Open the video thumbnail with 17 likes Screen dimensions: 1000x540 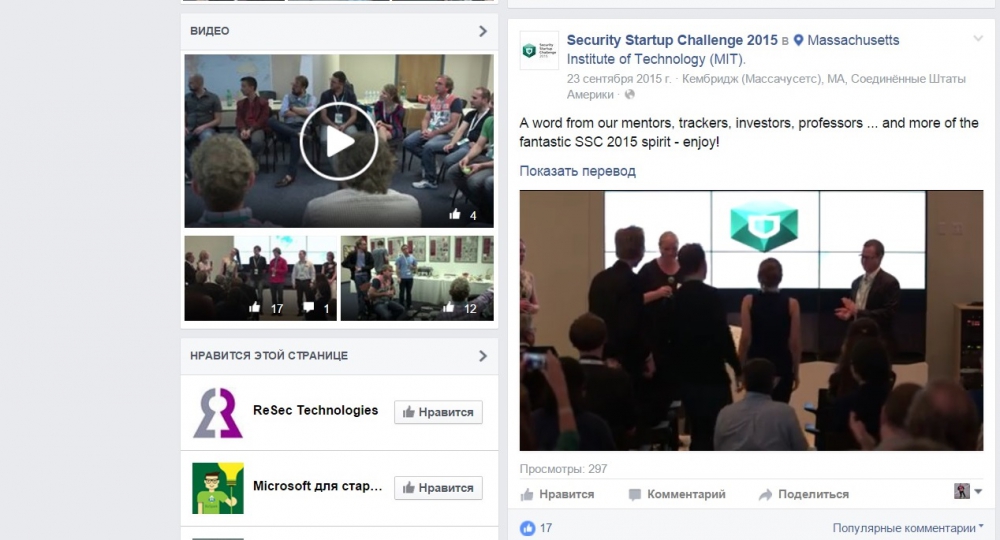click(260, 278)
